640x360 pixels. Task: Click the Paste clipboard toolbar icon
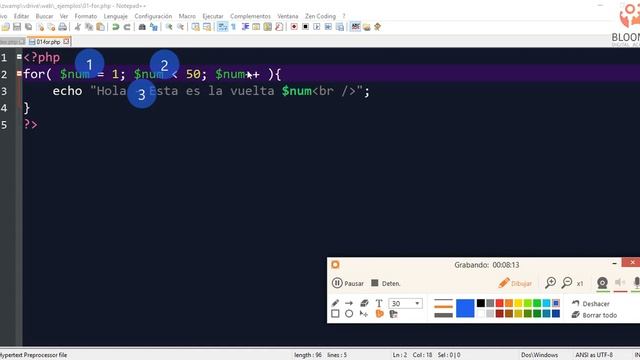tap(100, 27)
